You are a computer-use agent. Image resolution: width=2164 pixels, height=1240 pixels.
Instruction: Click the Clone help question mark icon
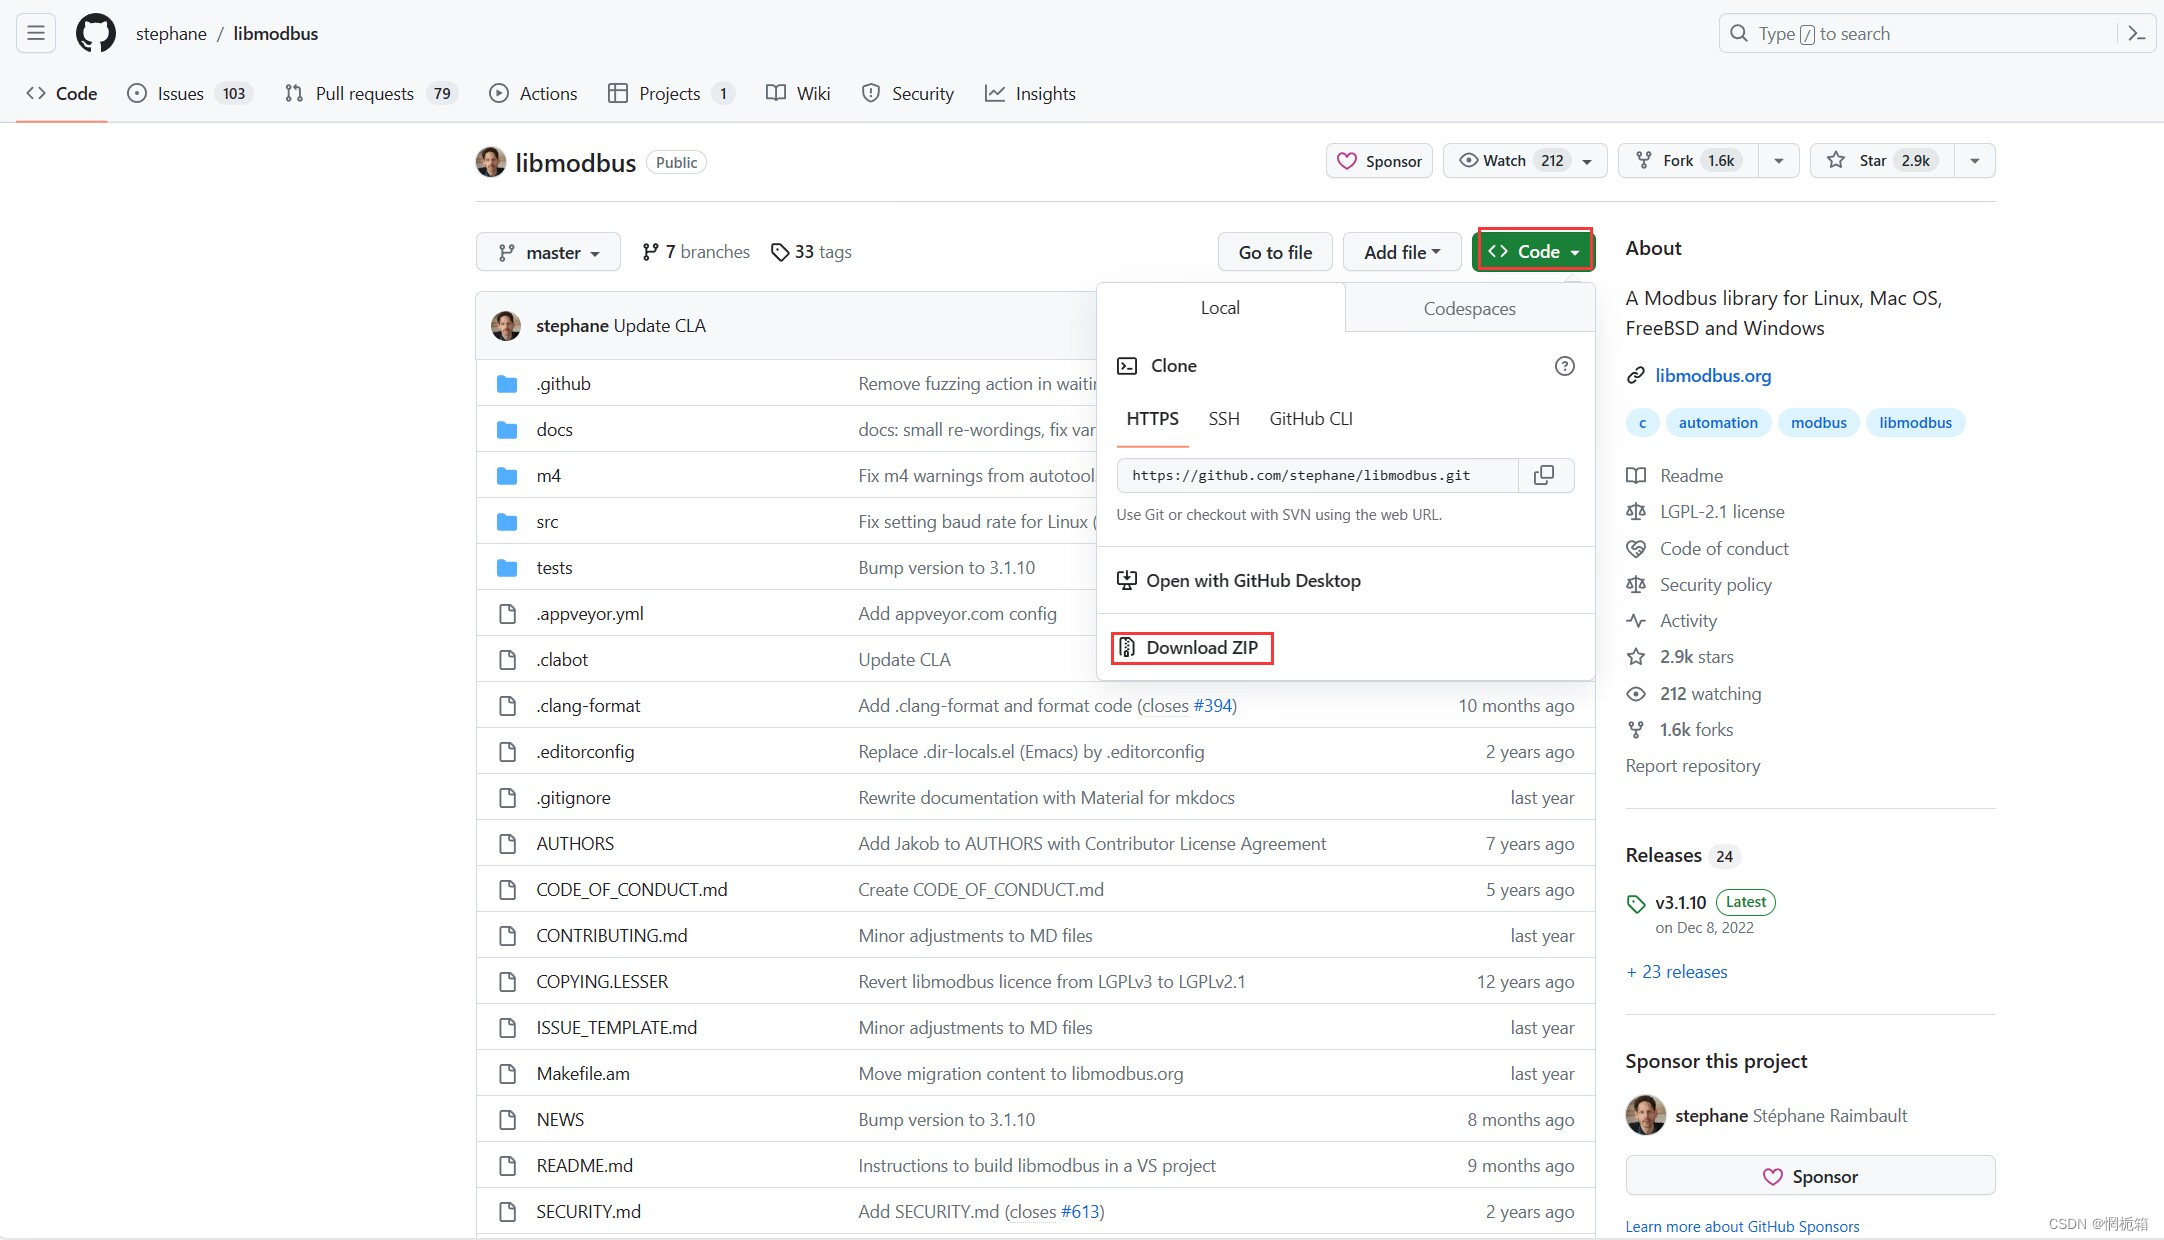click(1564, 366)
